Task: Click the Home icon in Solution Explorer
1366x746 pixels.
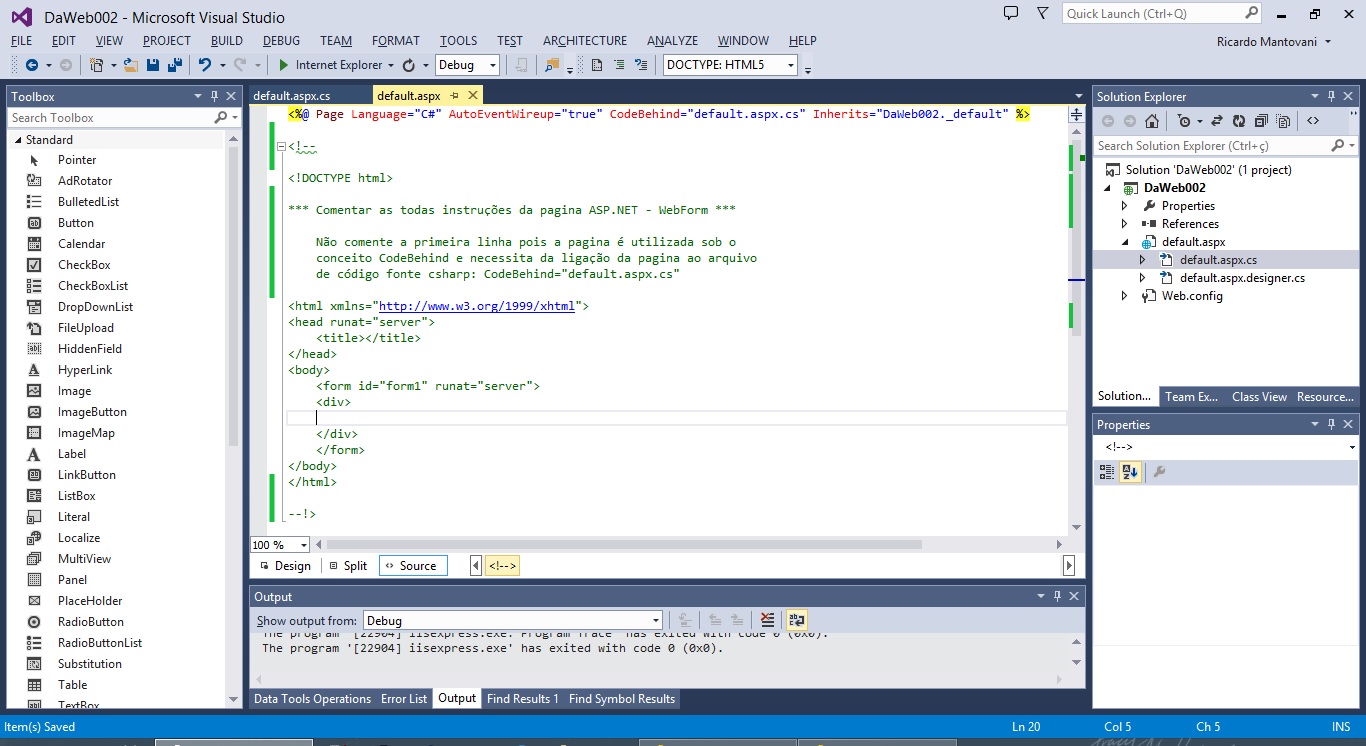Action: pyautogui.click(x=1152, y=121)
